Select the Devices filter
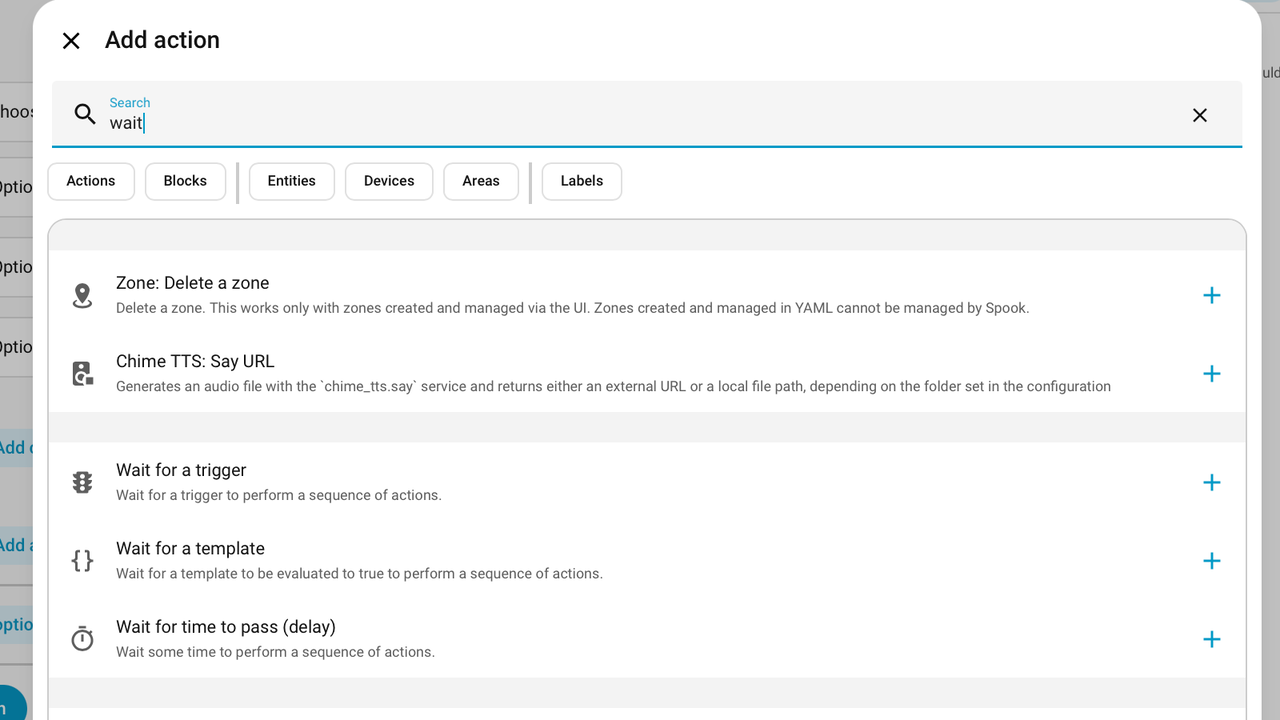This screenshot has width=1280, height=720. point(389,181)
